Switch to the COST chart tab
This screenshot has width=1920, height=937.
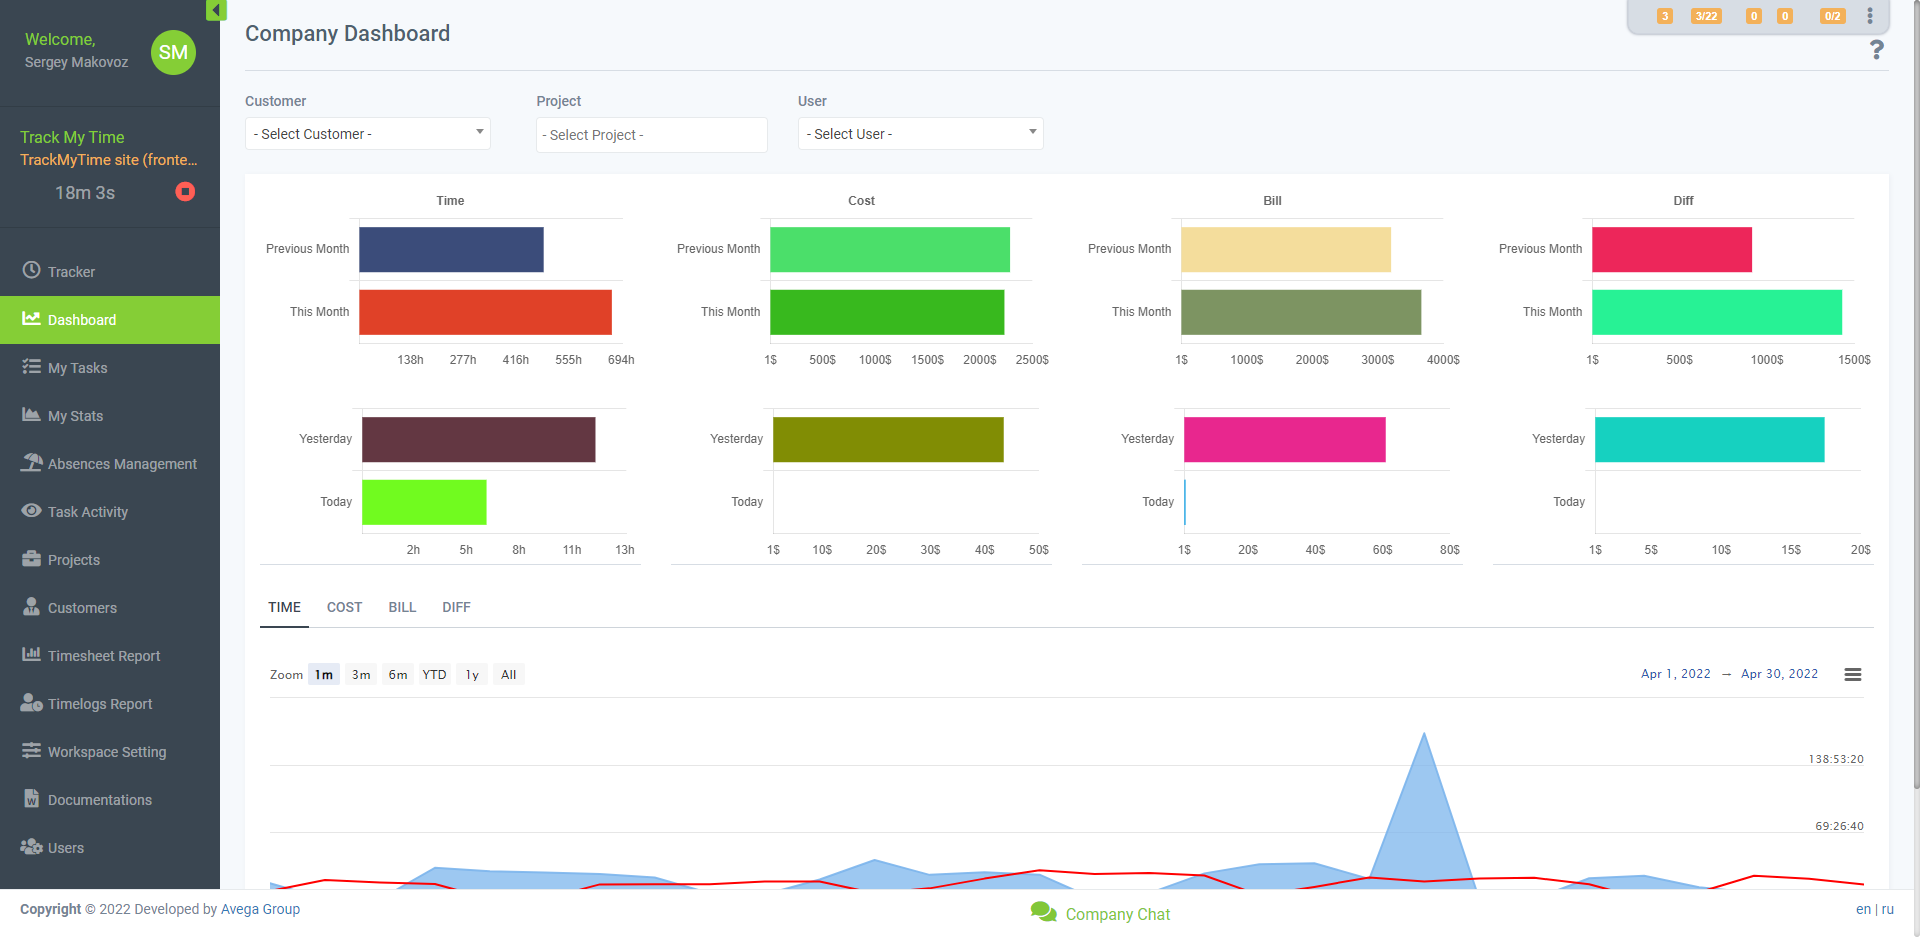(x=344, y=607)
